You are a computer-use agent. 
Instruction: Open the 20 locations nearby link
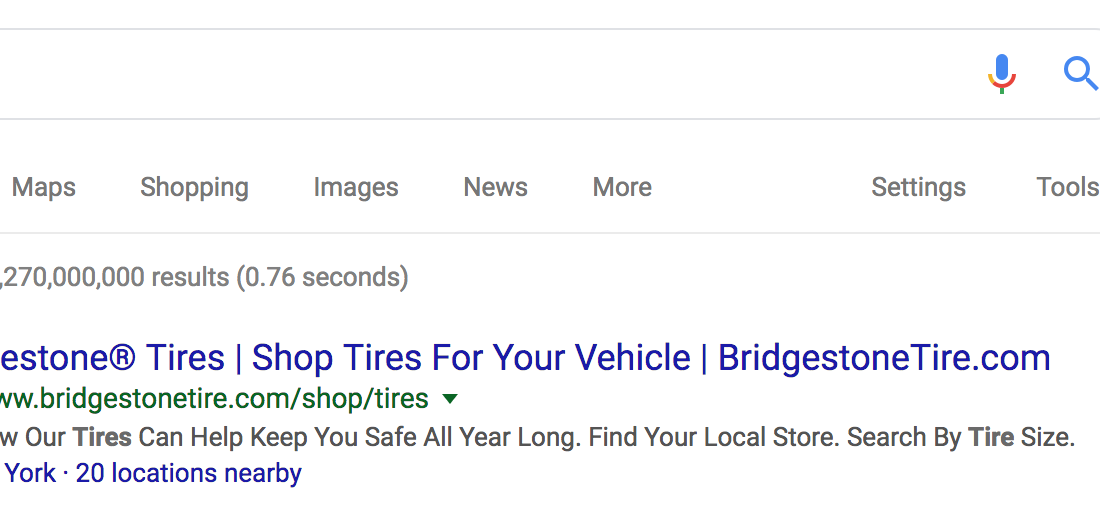(x=189, y=474)
